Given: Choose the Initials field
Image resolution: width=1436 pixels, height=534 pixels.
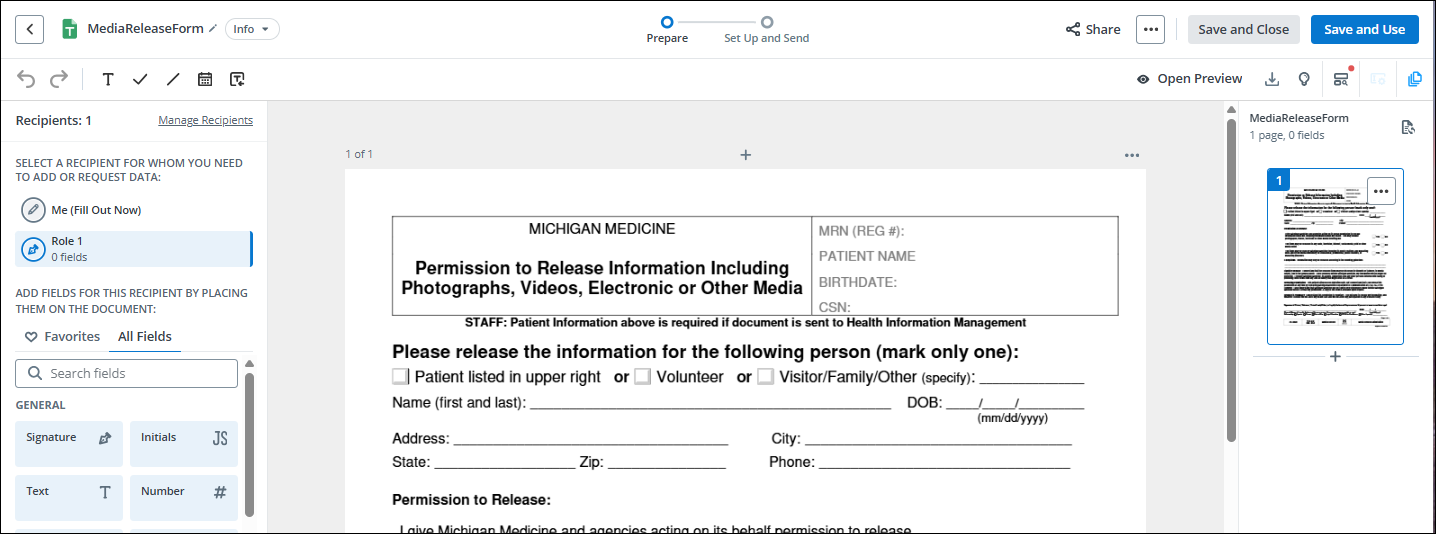Looking at the screenshot, I should [184, 444].
